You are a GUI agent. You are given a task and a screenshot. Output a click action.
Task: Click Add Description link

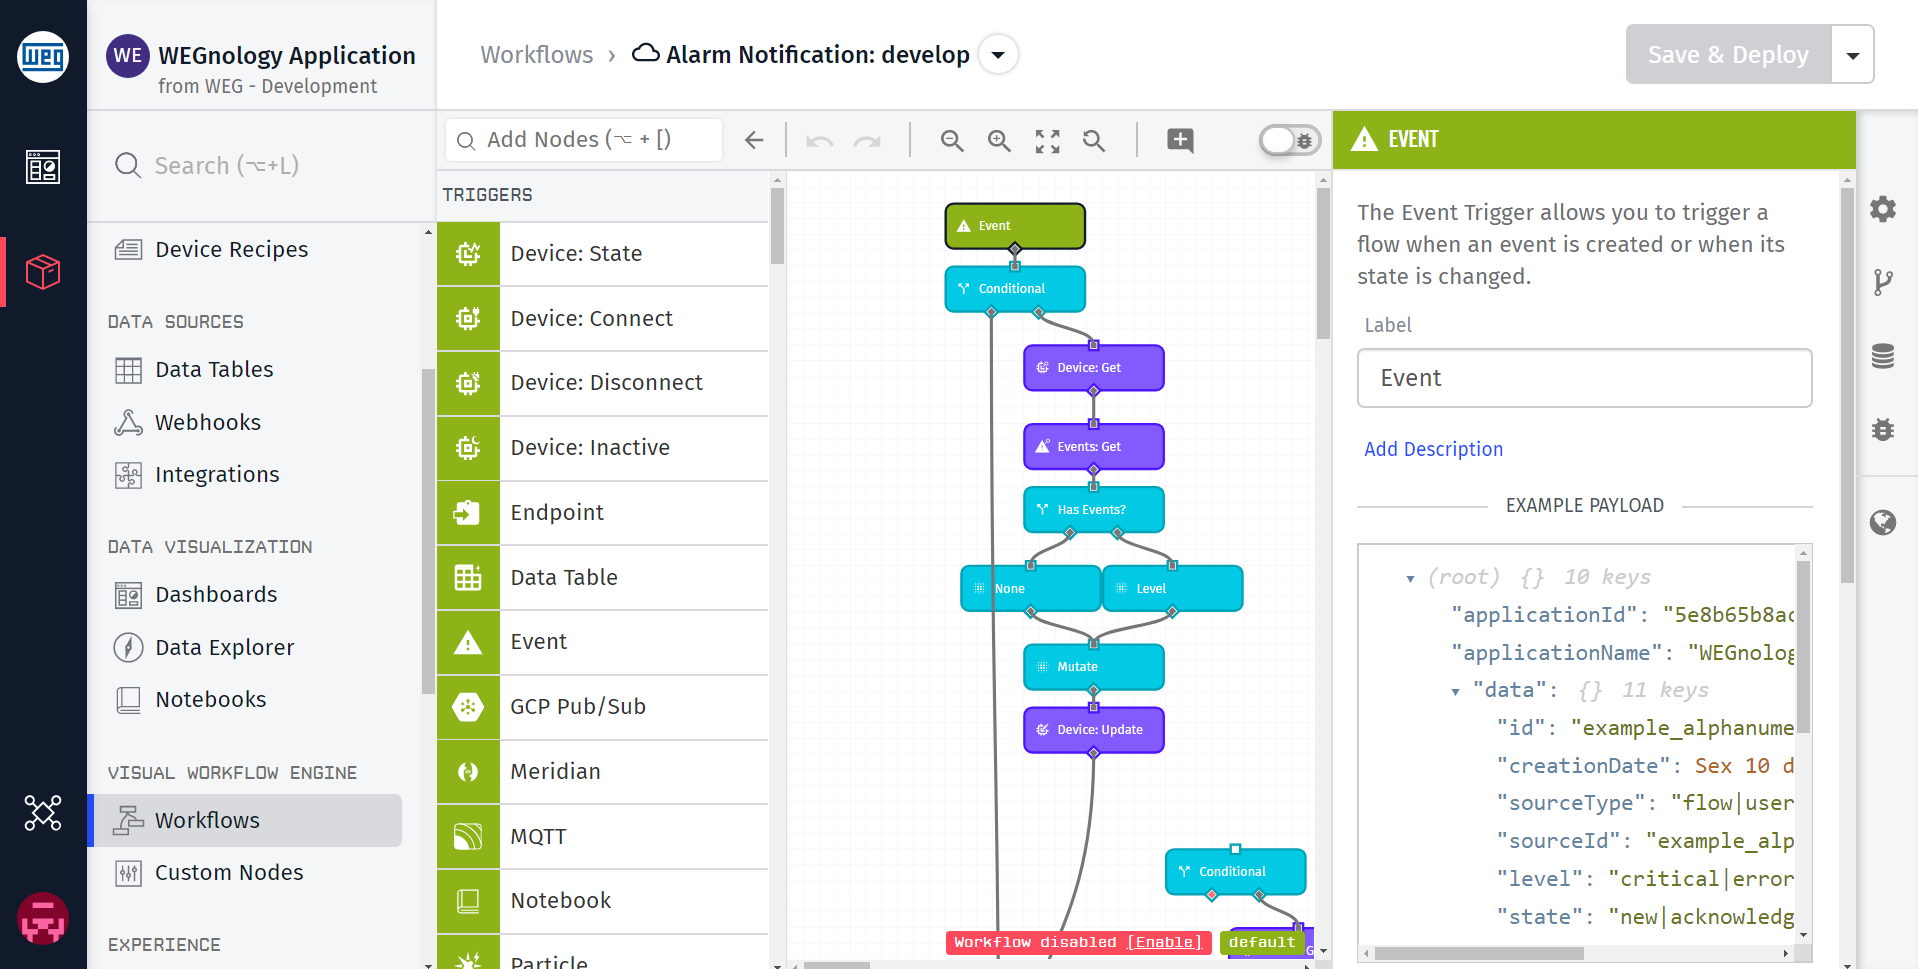tap(1433, 450)
